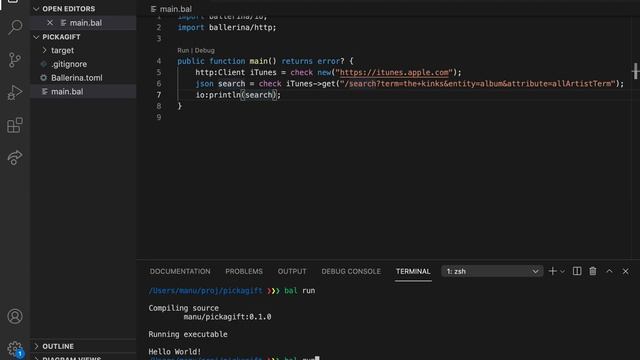Split the terminal panel
640x360 pixels.
point(577,271)
